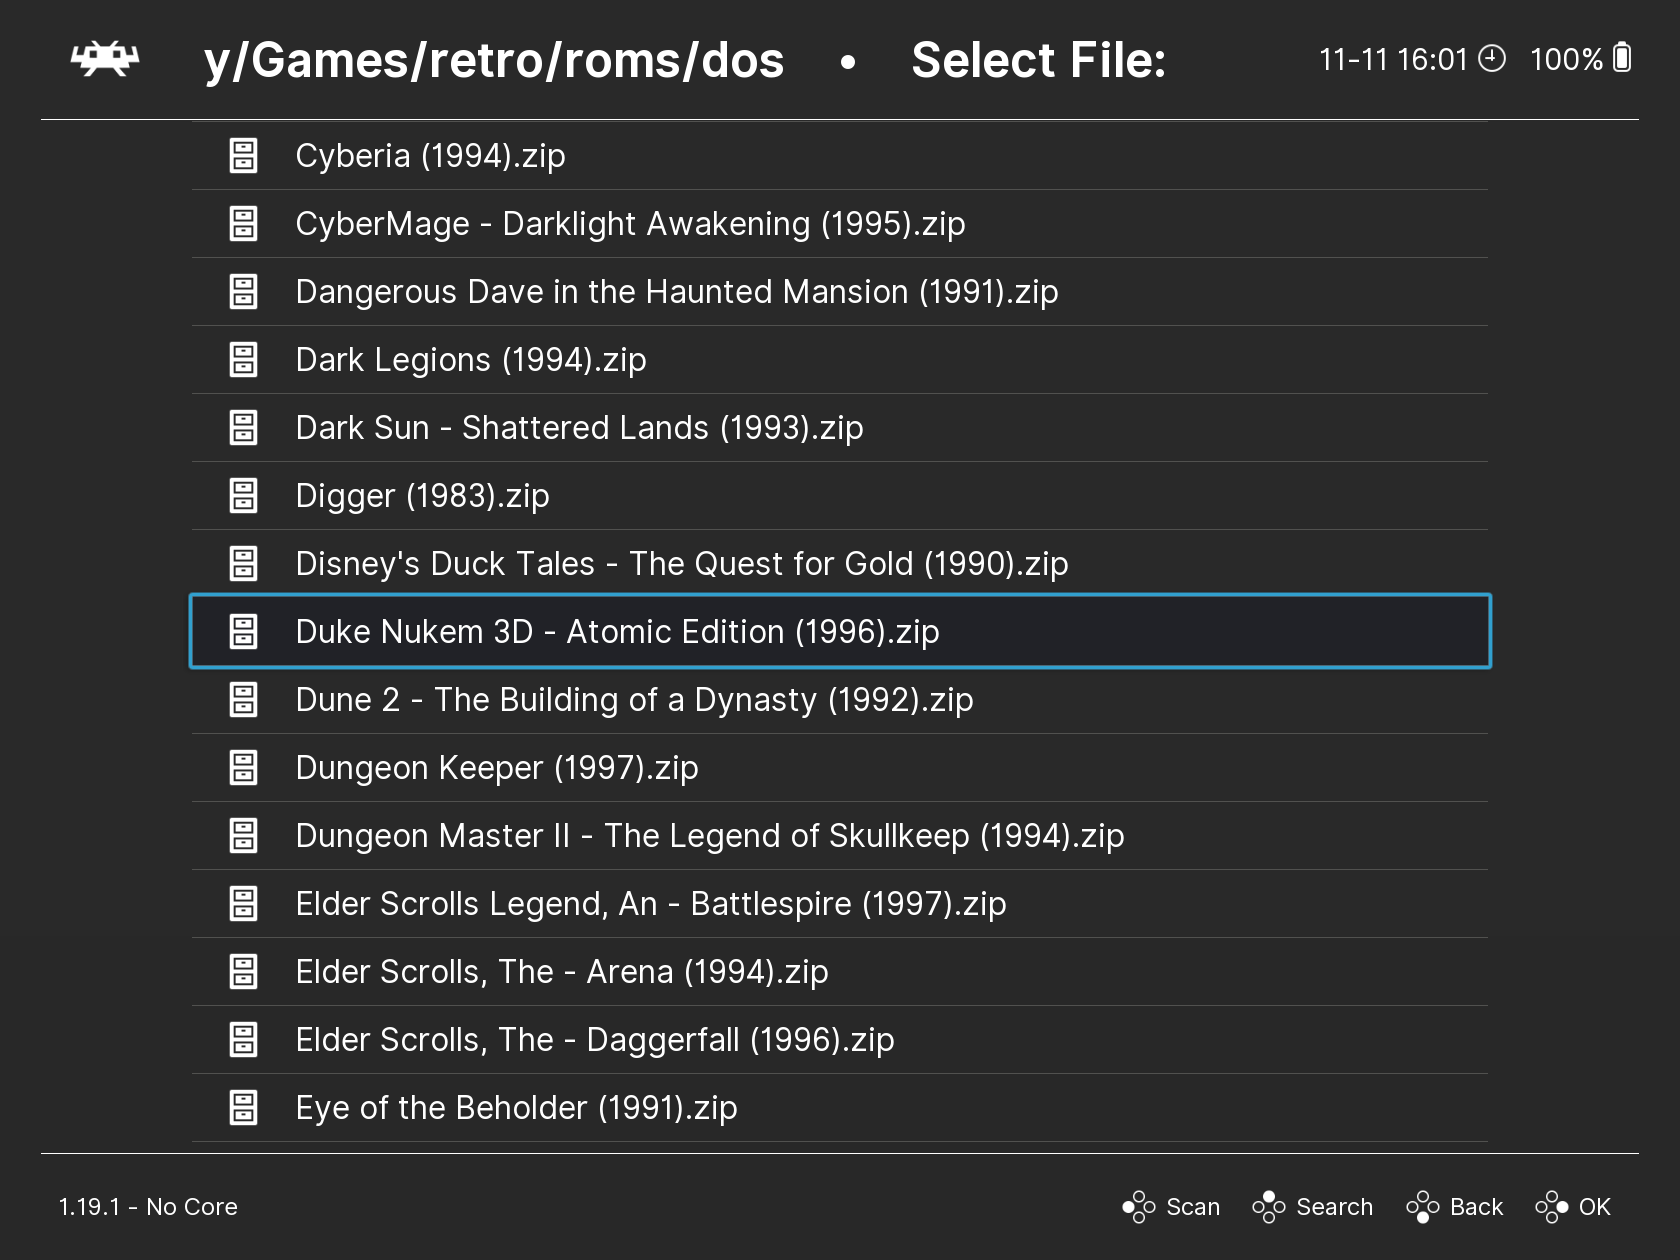
Task: Click the y/Games/retro/roms/dos path title
Action: click(x=494, y=61)
